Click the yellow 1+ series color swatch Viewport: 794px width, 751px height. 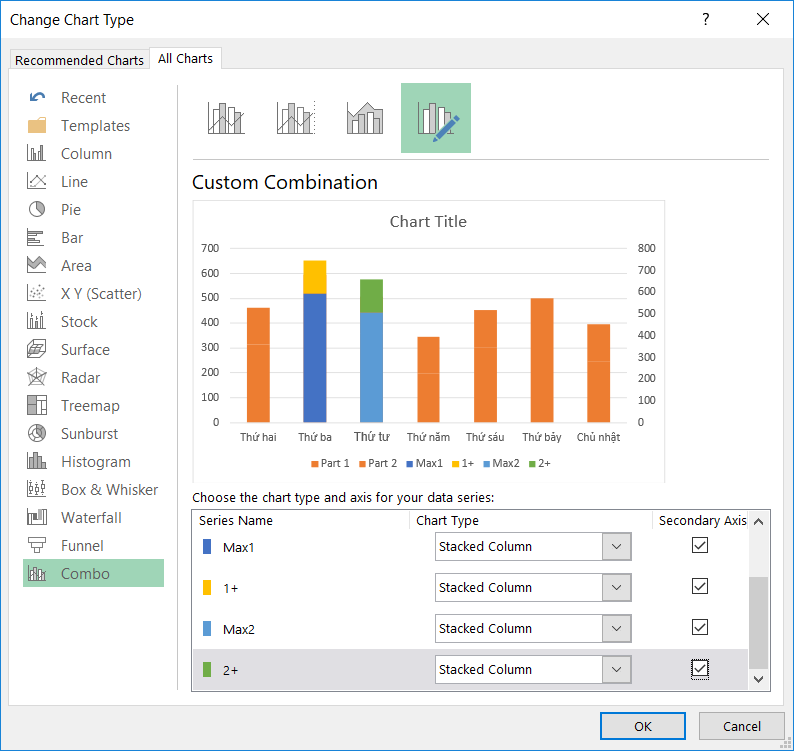(x=207, y=588)
